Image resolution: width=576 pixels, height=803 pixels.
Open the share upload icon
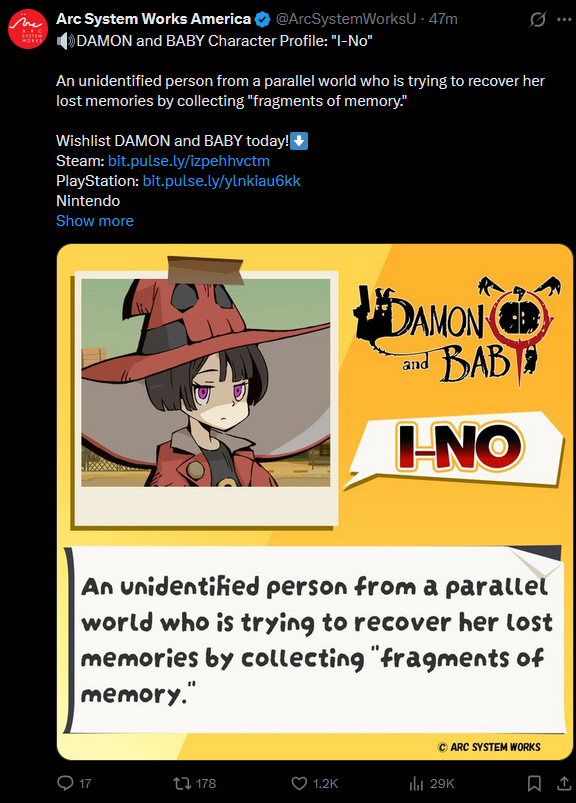564,783
